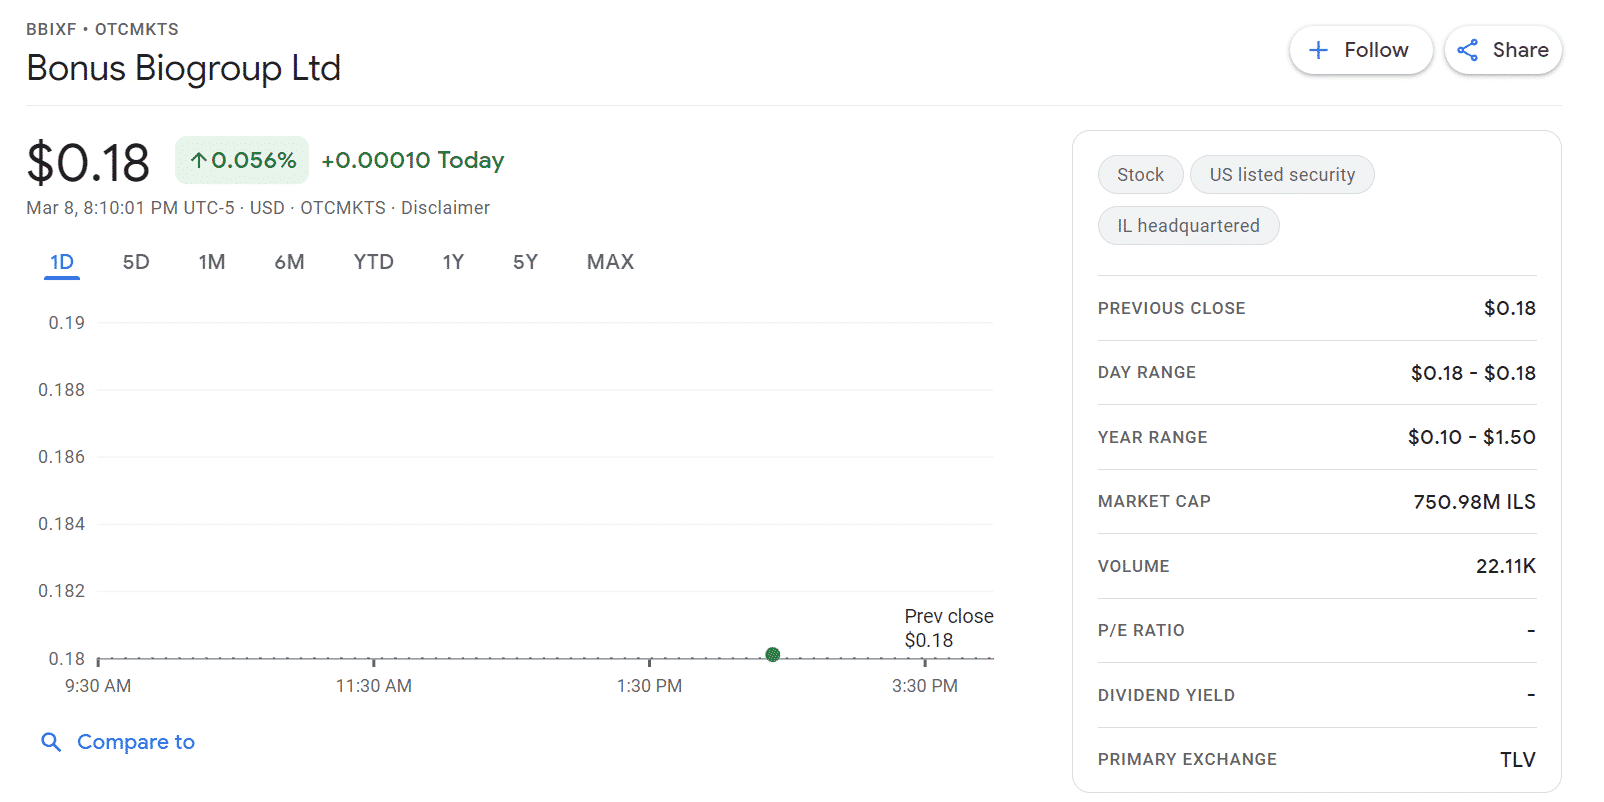Click the green data point on chart
The width and height of the screenshot is (1604, 802).
point(773,655)
